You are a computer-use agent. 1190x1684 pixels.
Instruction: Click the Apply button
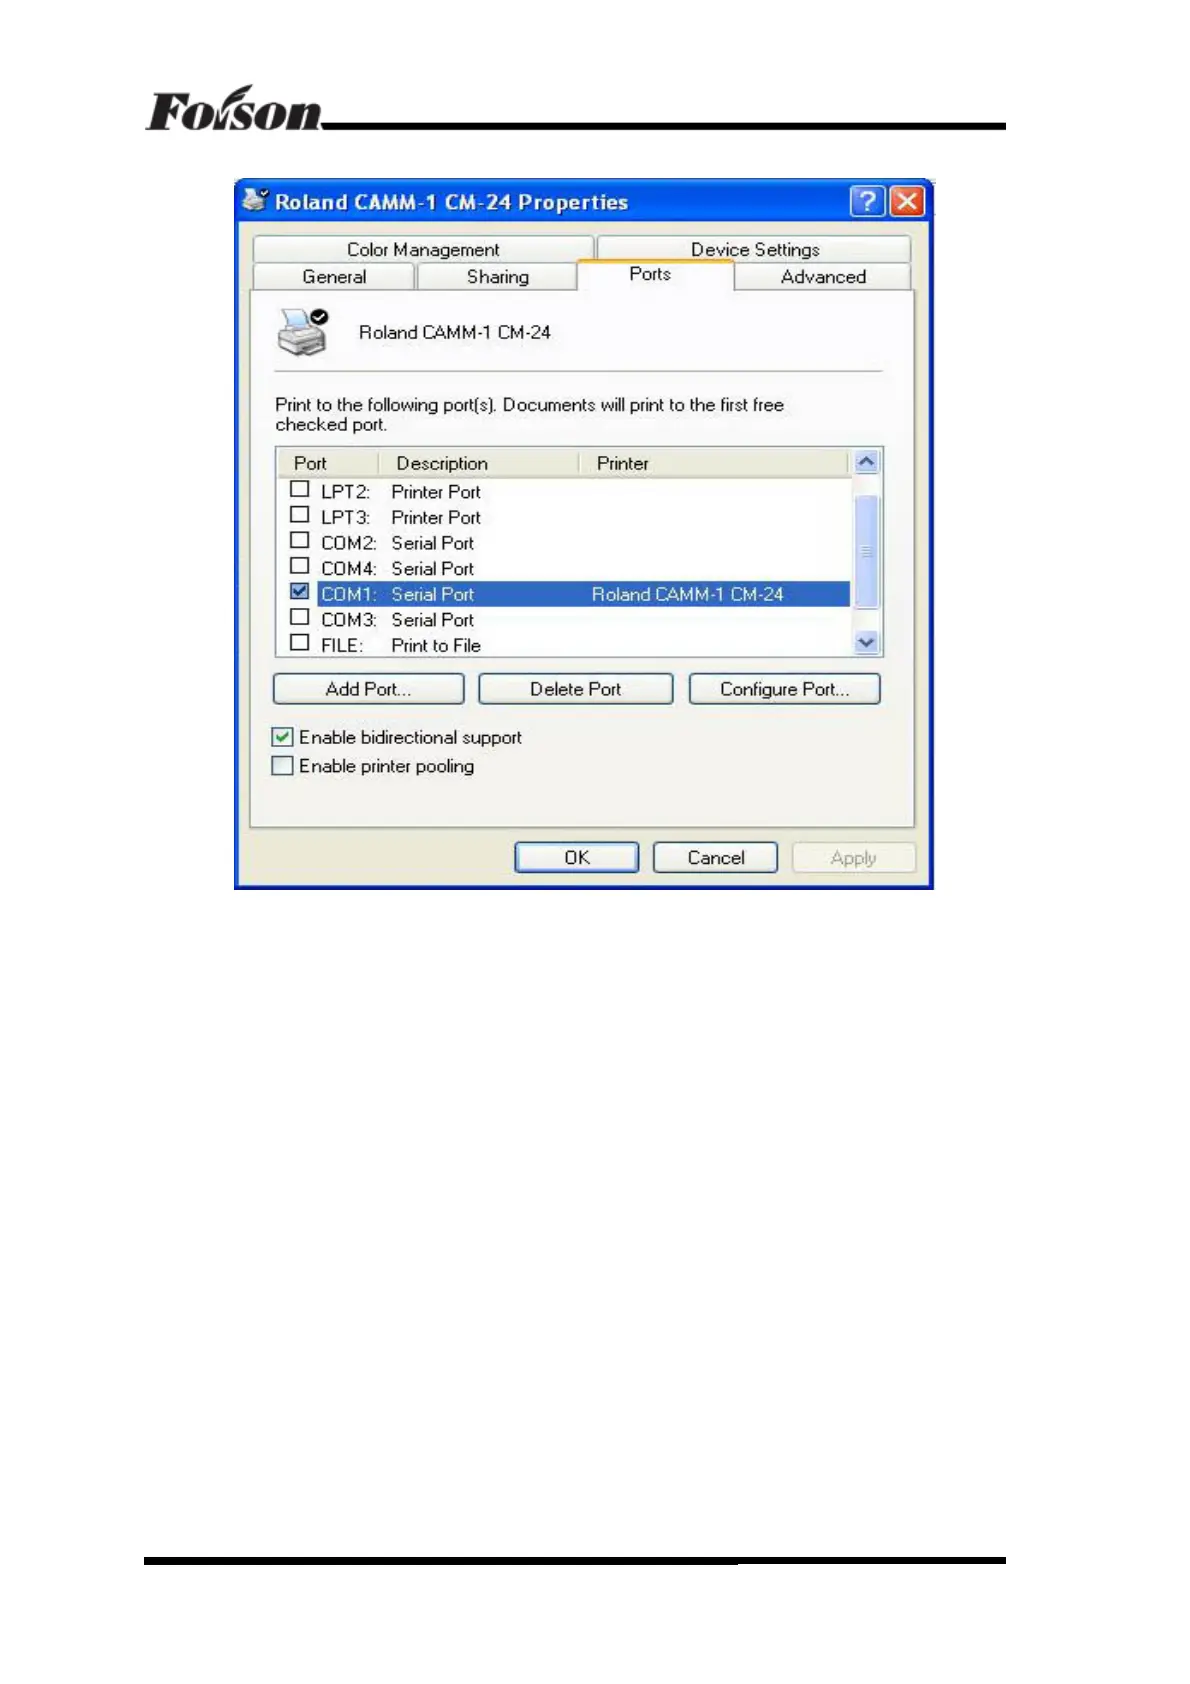click(853, 858)
